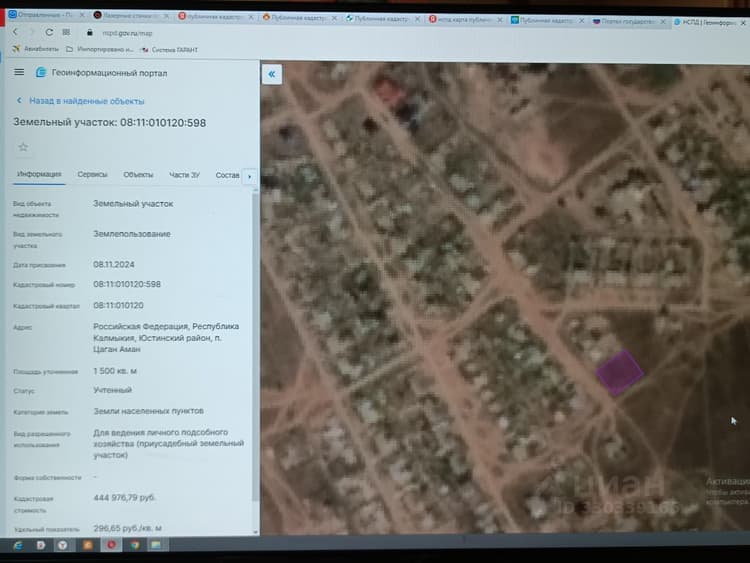Click the browser back arrow
750x563 pixels.
15,32
